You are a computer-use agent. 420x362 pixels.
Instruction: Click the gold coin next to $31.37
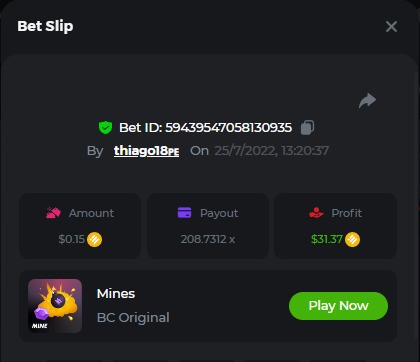click(x=352, y=239)
